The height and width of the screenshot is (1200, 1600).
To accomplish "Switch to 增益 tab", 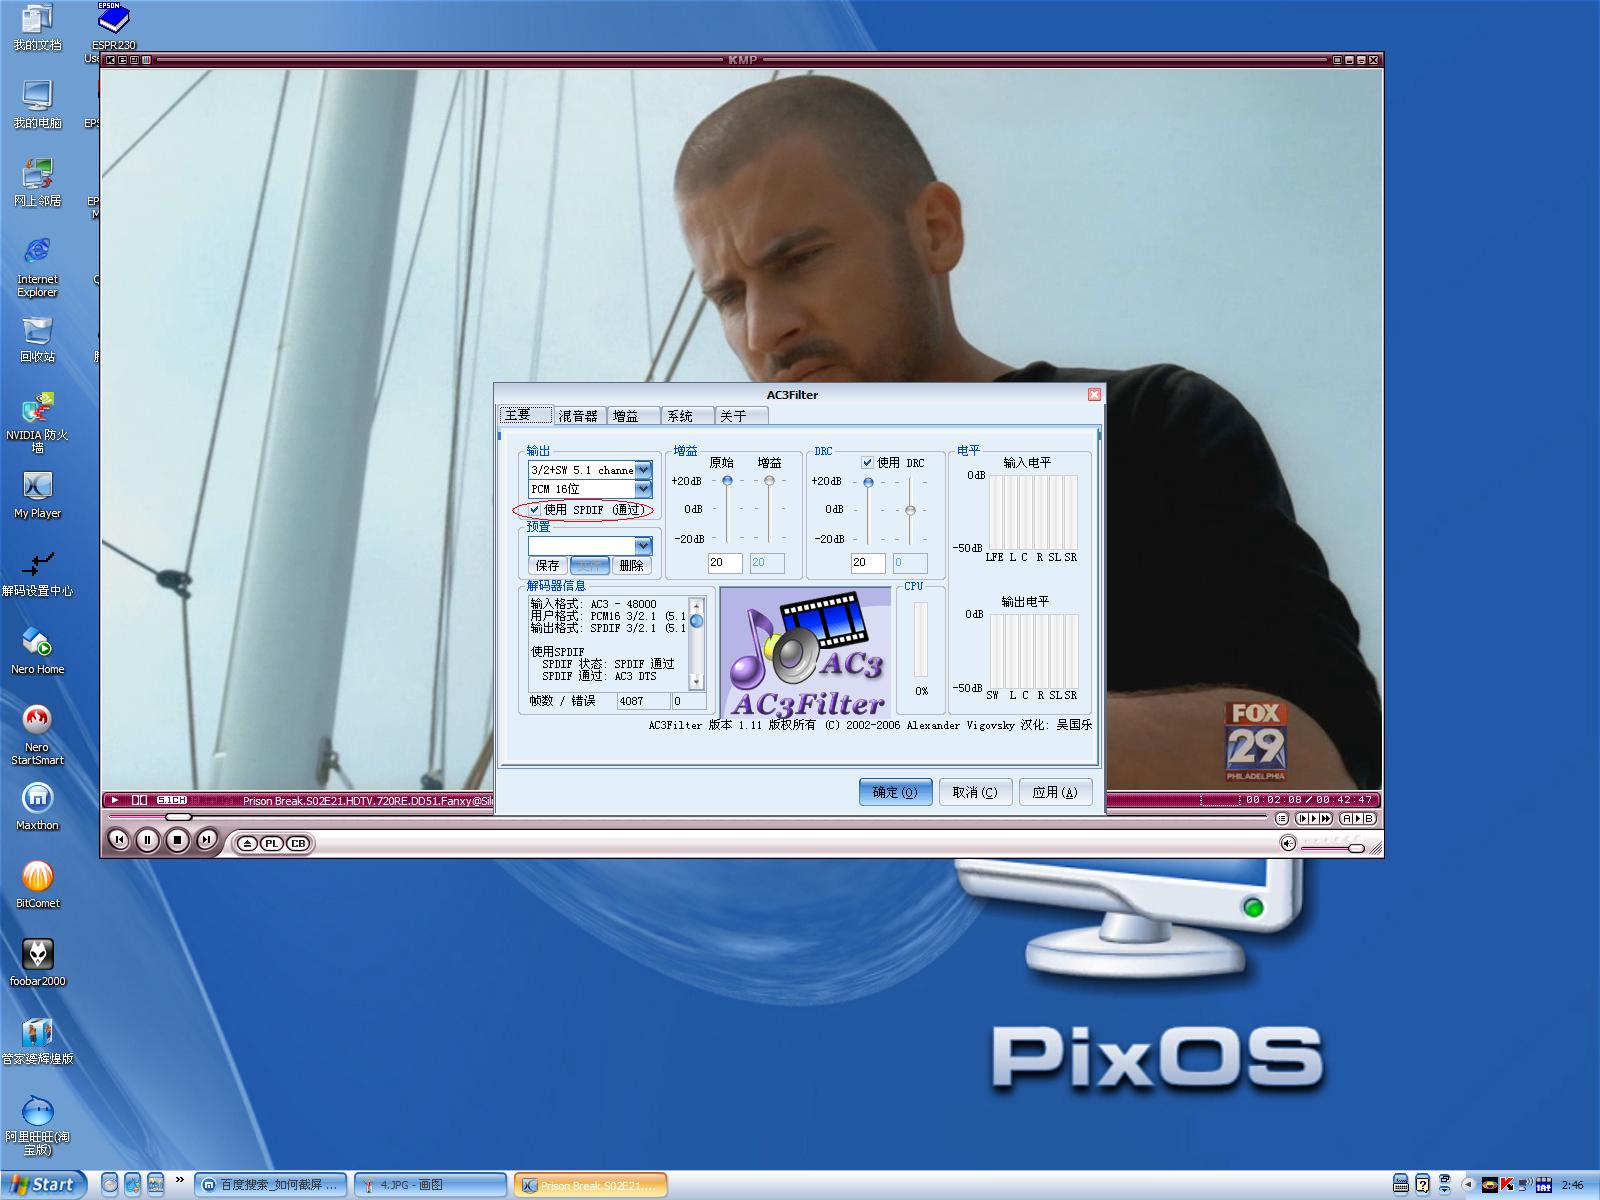I will [x=634, y=416].
